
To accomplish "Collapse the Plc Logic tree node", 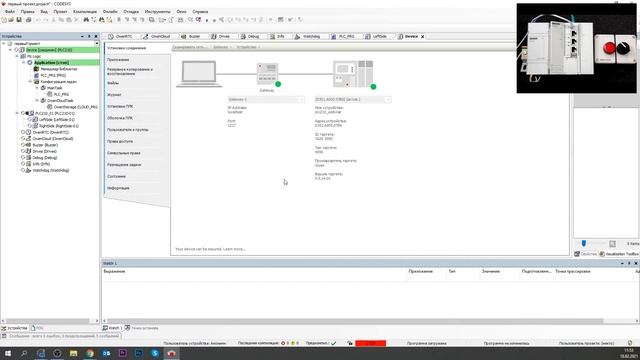I will (17, 56).
